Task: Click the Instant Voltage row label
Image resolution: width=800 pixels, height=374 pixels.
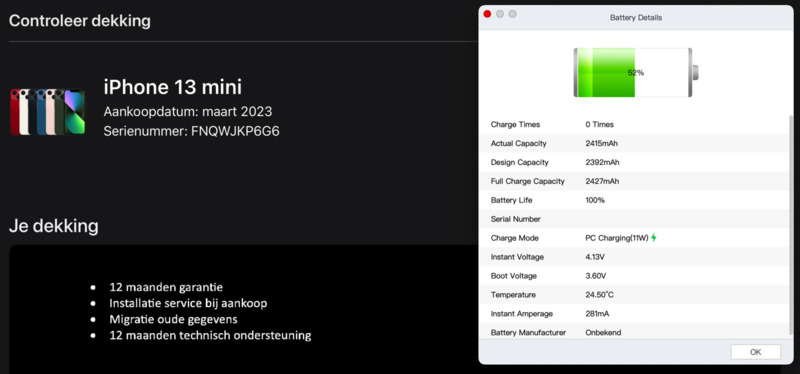Action: (517, 257)
